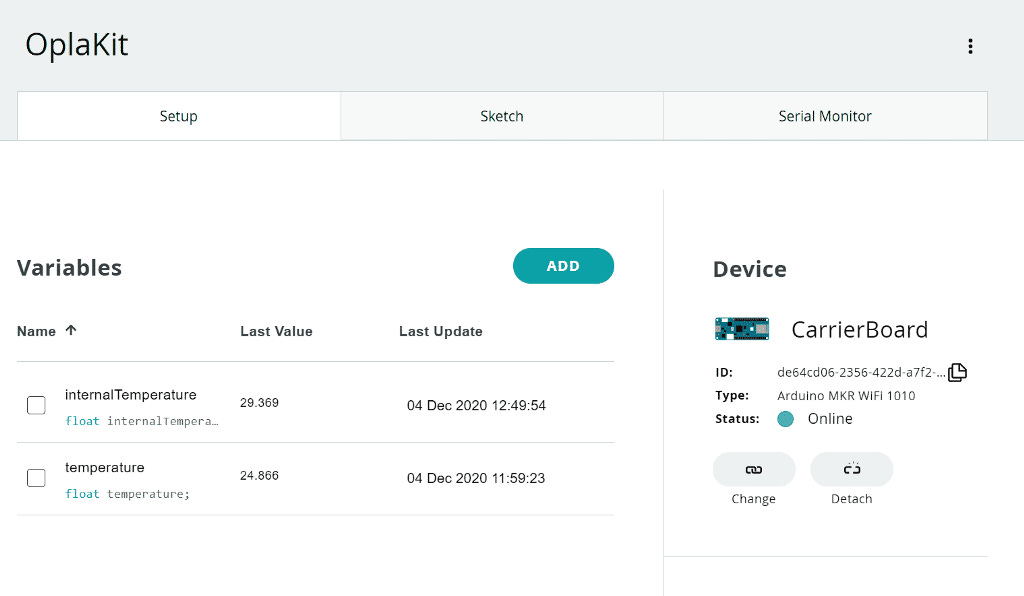This screenshot has width=1024, height=596.
Task: Check the internalTemperature variable checkbox
Action: (x=37, y=405)
